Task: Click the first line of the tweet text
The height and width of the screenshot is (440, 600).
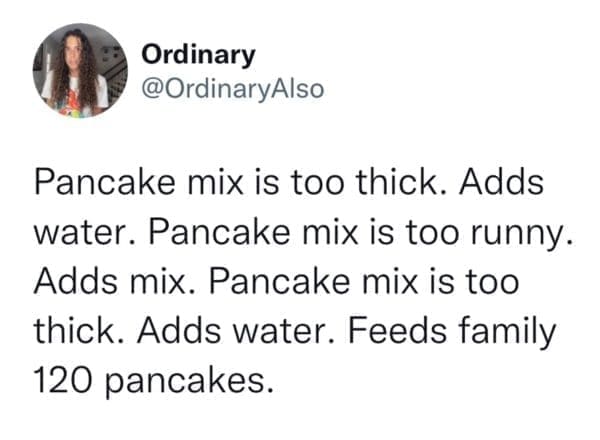Action: (x=288, y=188)
